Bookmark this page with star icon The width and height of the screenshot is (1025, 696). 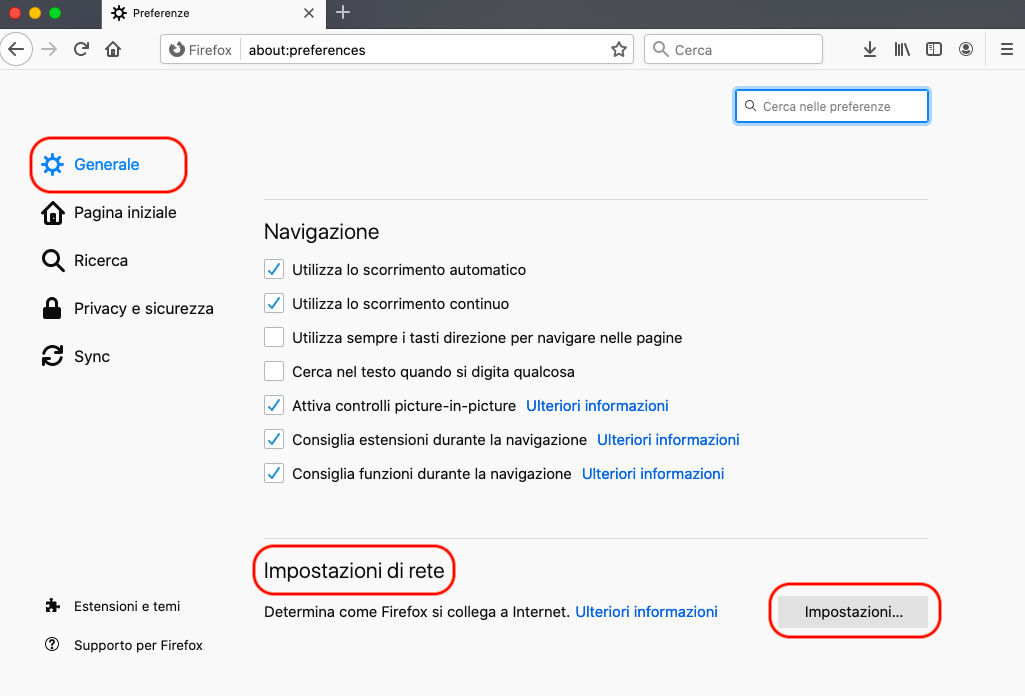(x=619, y=49)
